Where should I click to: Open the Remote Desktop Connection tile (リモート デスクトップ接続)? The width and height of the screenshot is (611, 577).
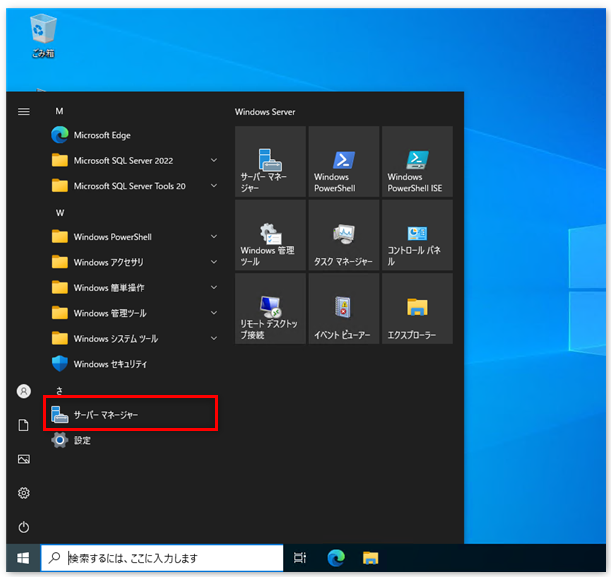270,309
